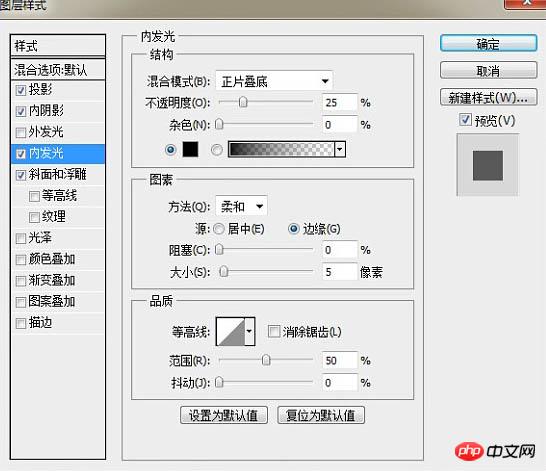Click the gradient preview bar
Viewport: 546px width, 471px height.
click(x=281, y=150)
